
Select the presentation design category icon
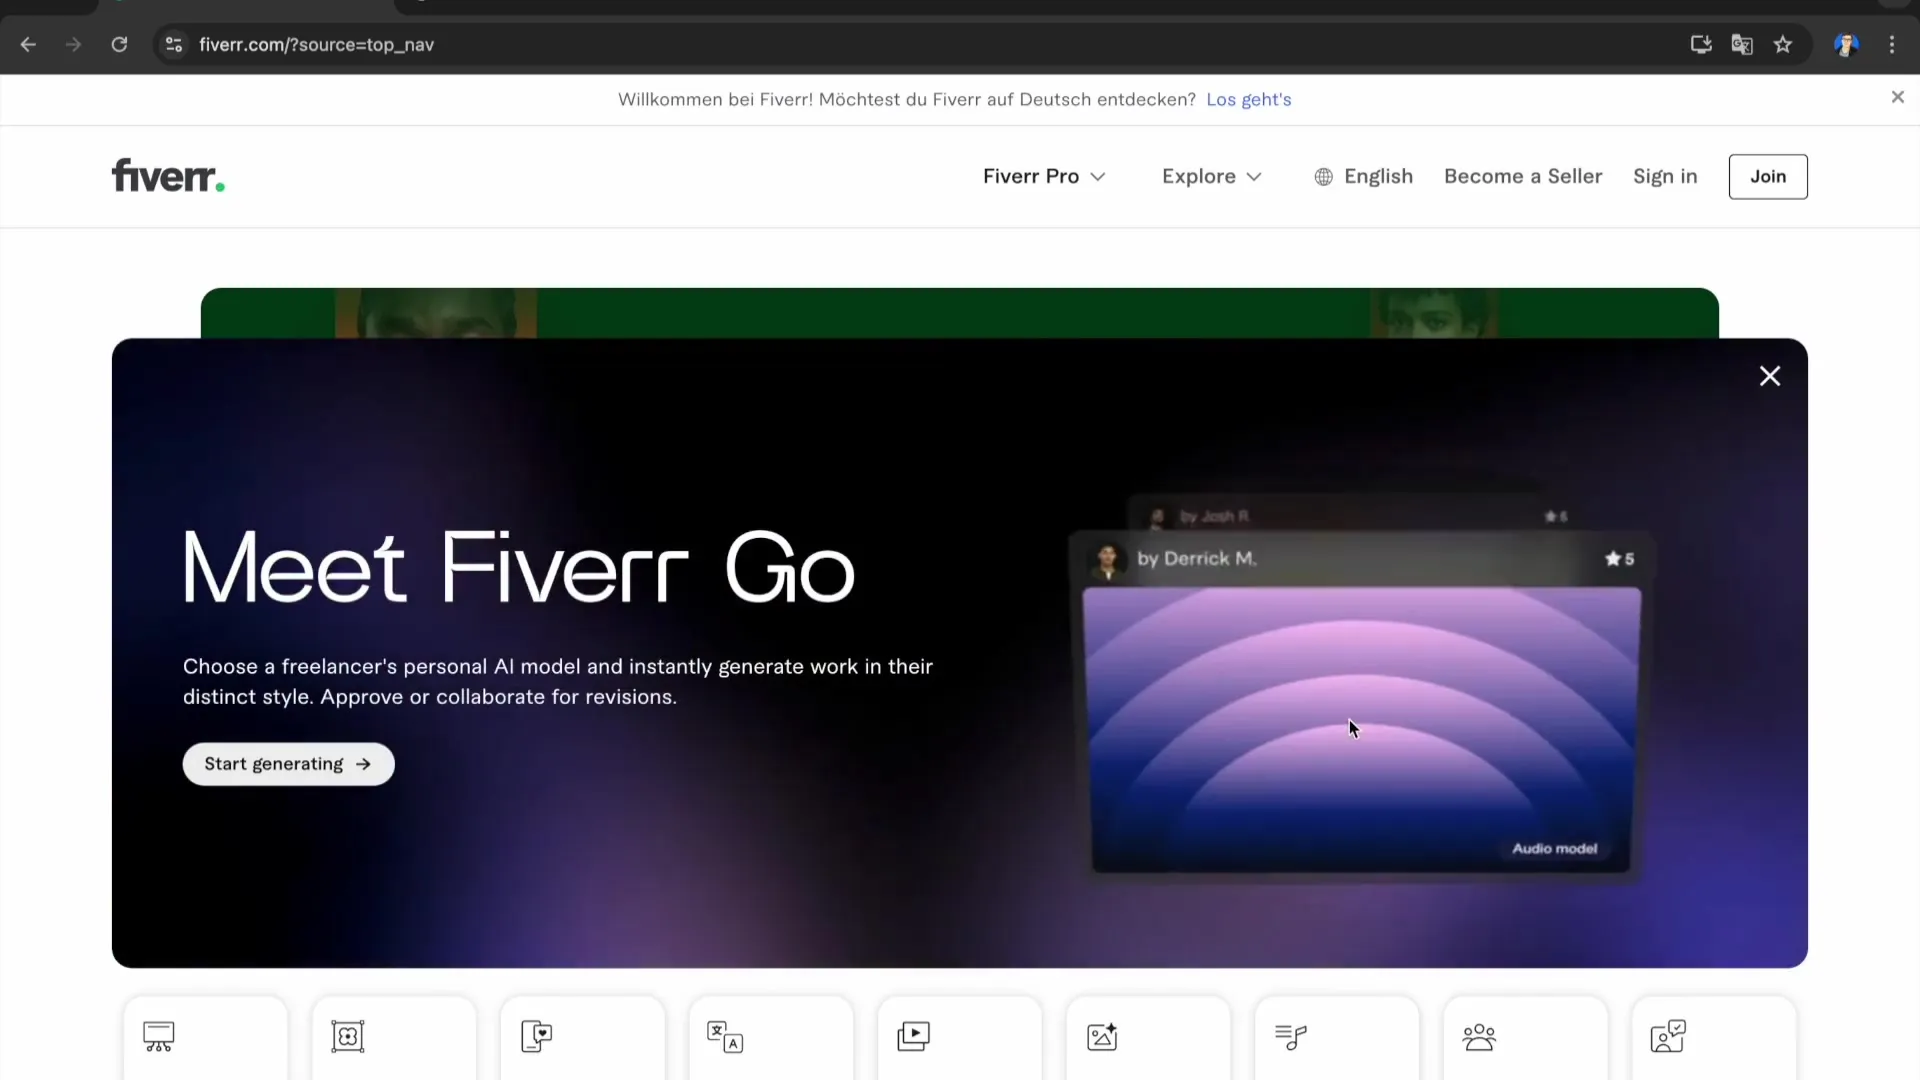(157, 1037)
